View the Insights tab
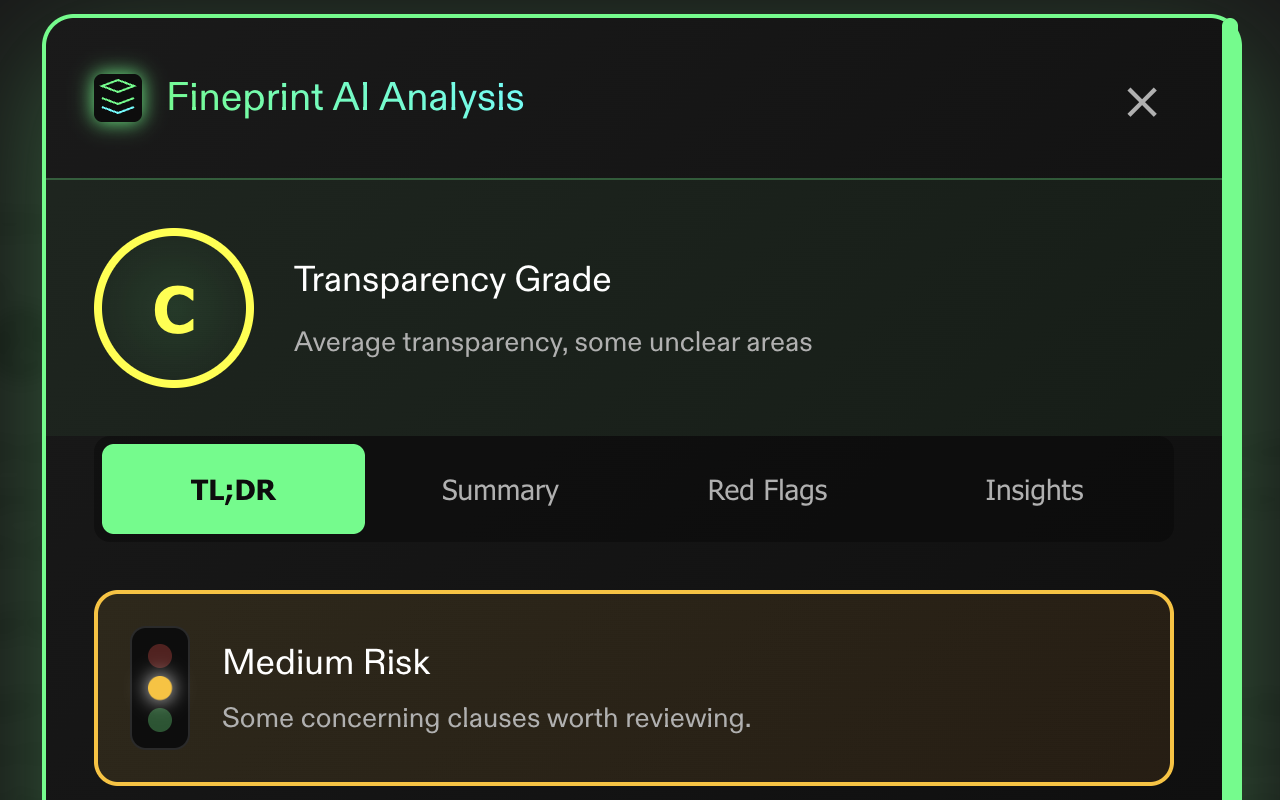 pos(1034,490)
